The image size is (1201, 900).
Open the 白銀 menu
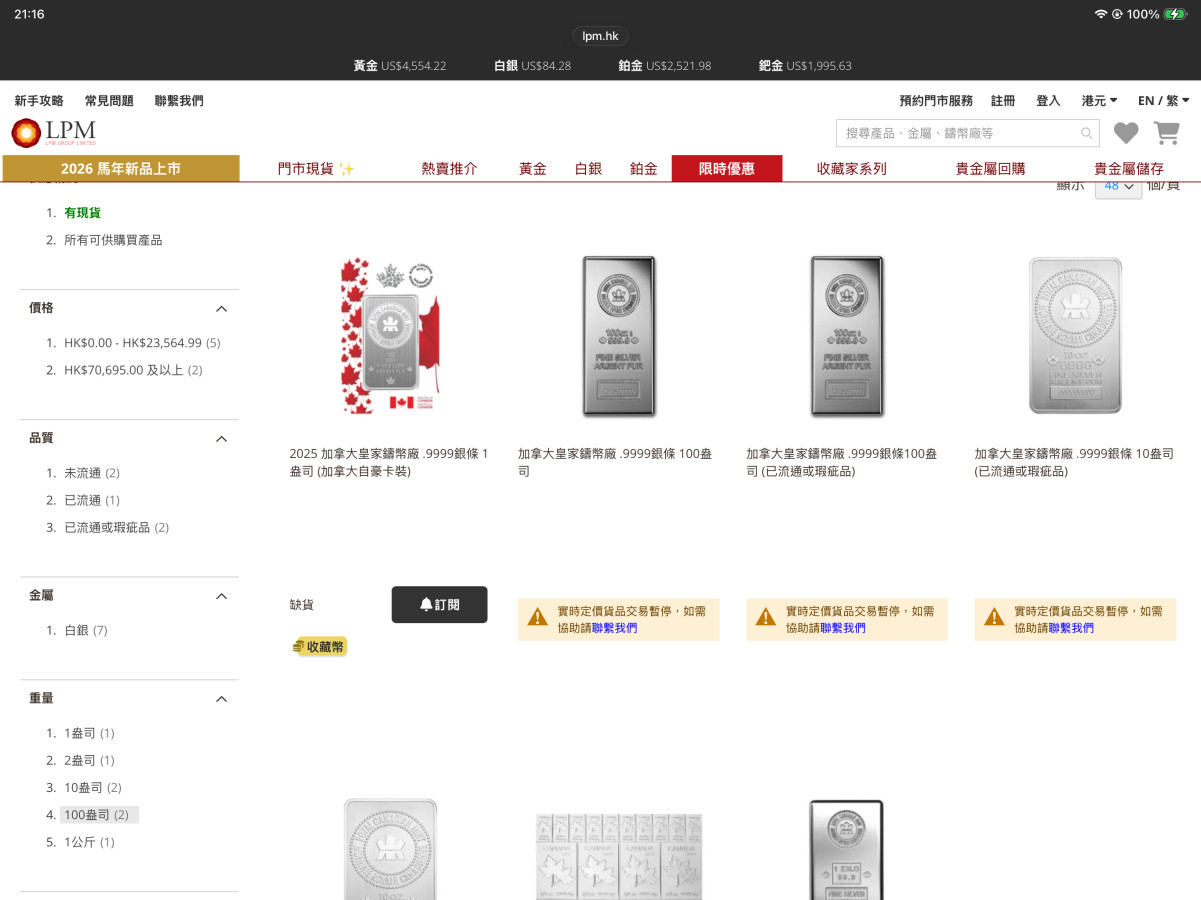click(588, 169)
